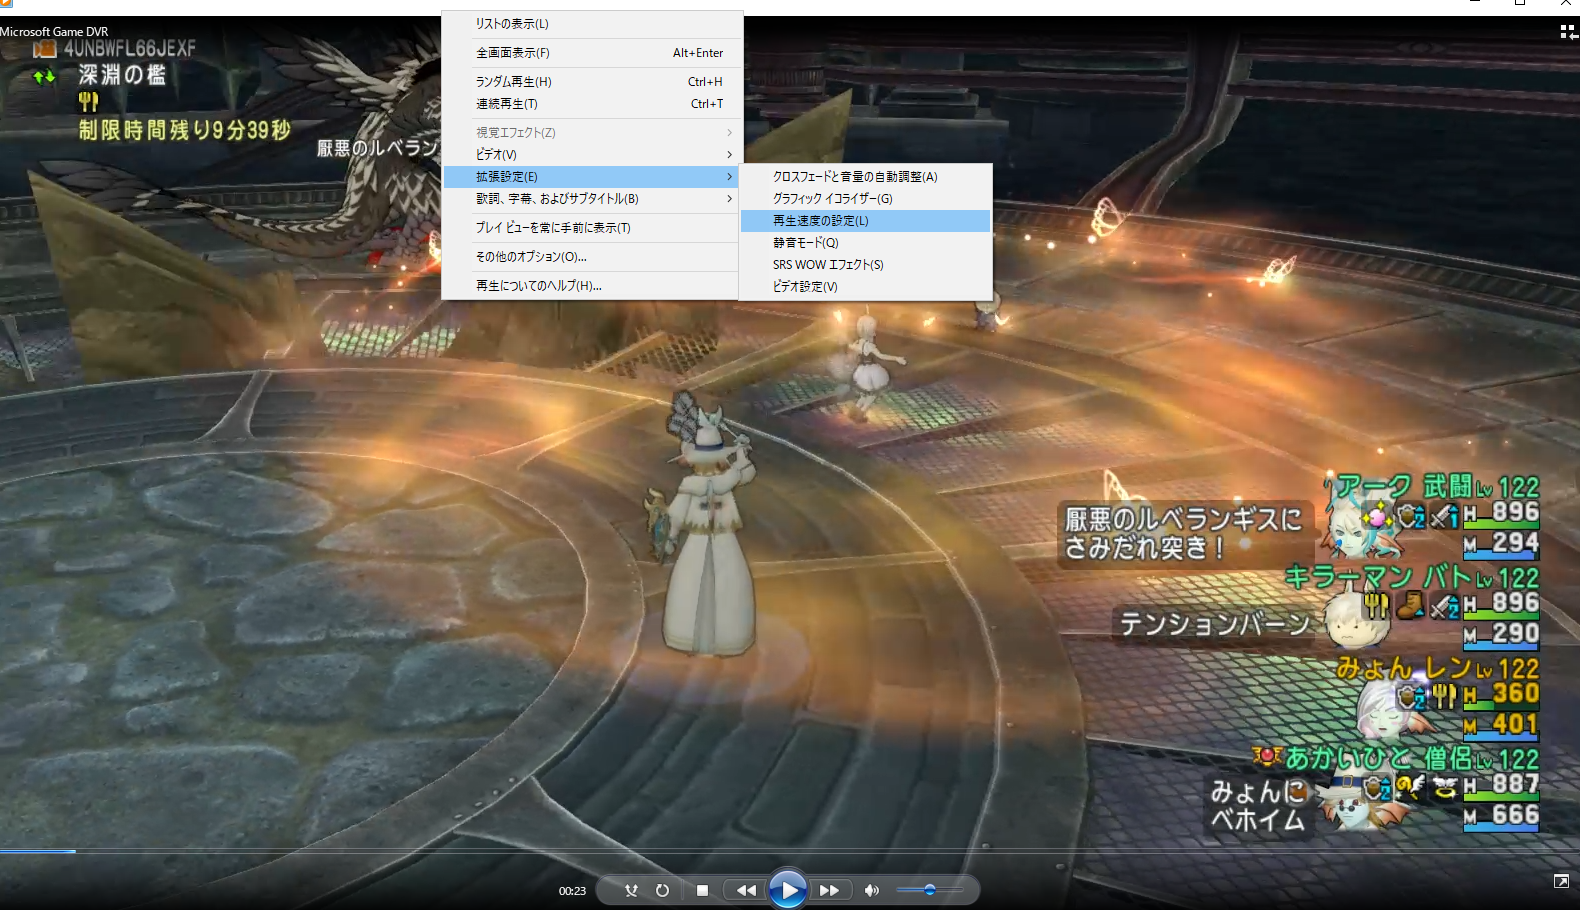This screenshot has width=1580, height=910.
Task: Toggle shuffle mode in playback bar
Action: (631, 890)
